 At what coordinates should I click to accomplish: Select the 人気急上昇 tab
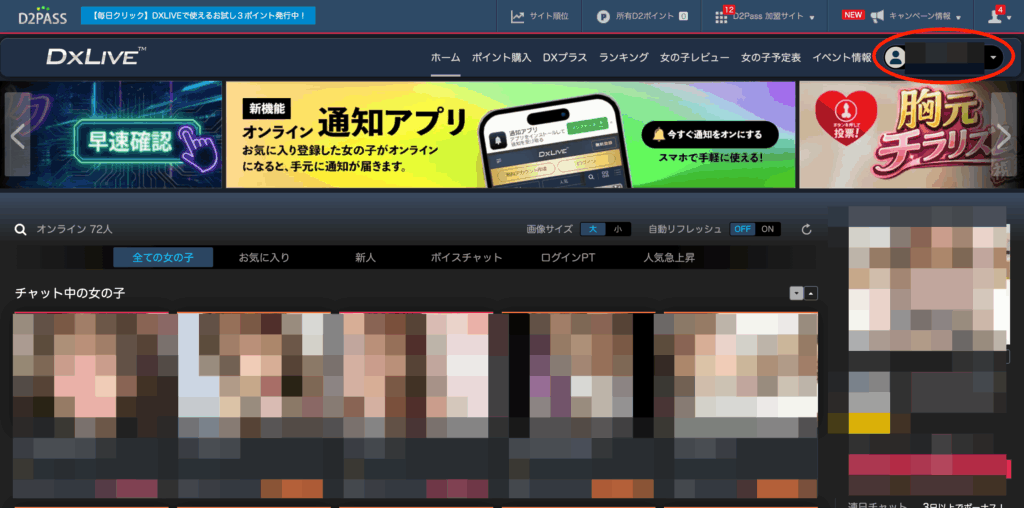[669, 257]
